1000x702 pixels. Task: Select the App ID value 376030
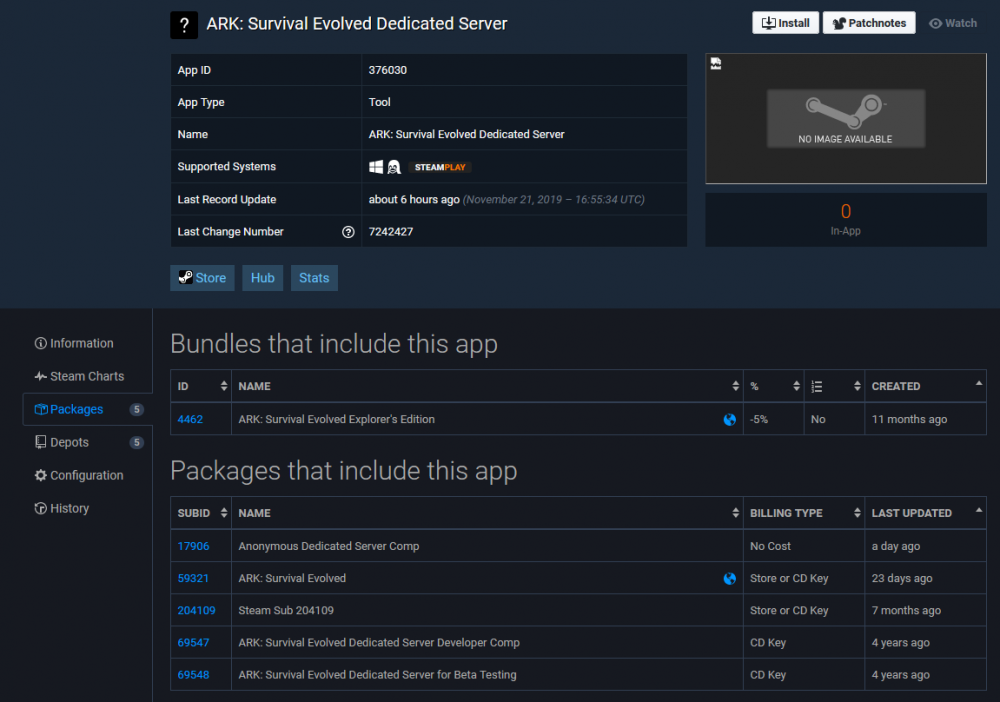(x=388, y=70)
